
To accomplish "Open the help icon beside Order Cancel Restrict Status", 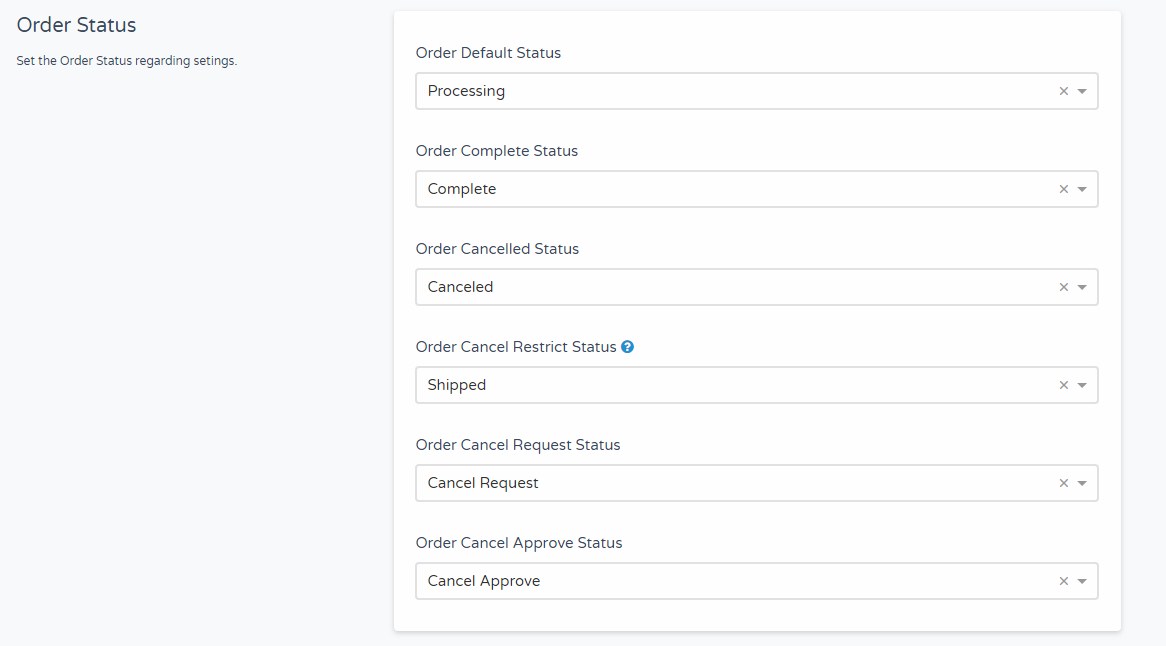I will 628,347.
